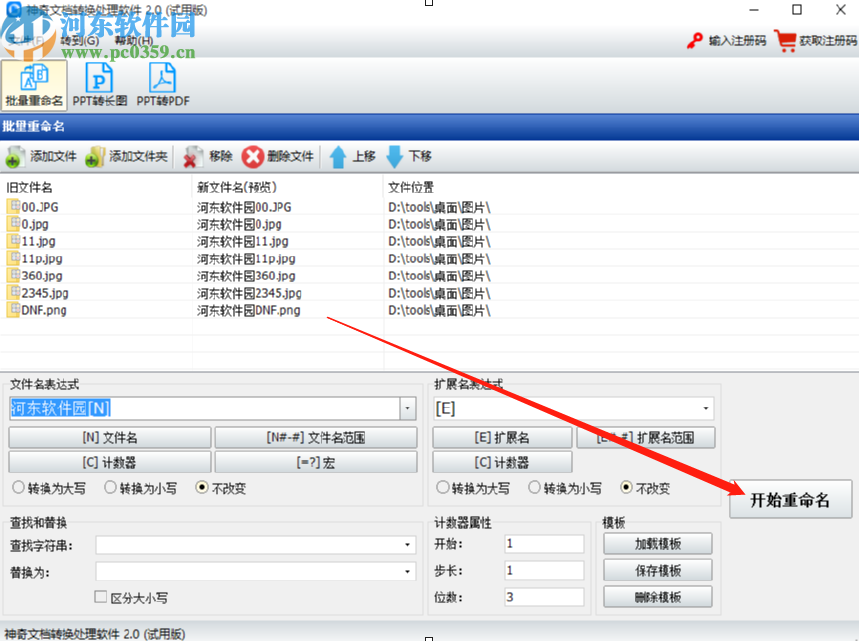Insert [N#-#] 文件名范围 token
Image resolution: width=859 pixels, height=641 pixels.
tap(316, 437)
